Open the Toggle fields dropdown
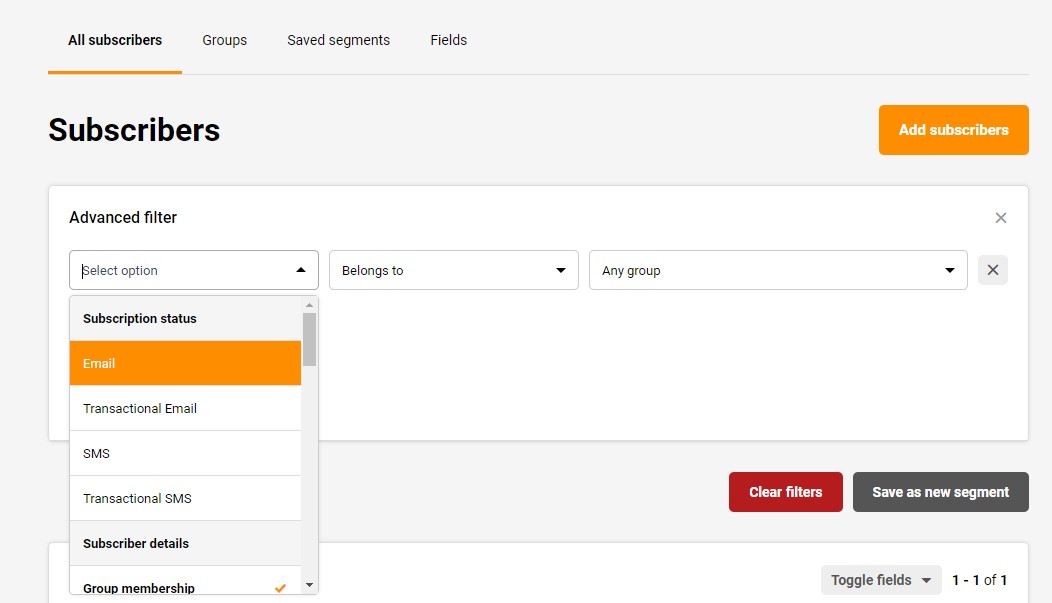Viewport: 1052px width, 603px height. [x=880, y=580]
